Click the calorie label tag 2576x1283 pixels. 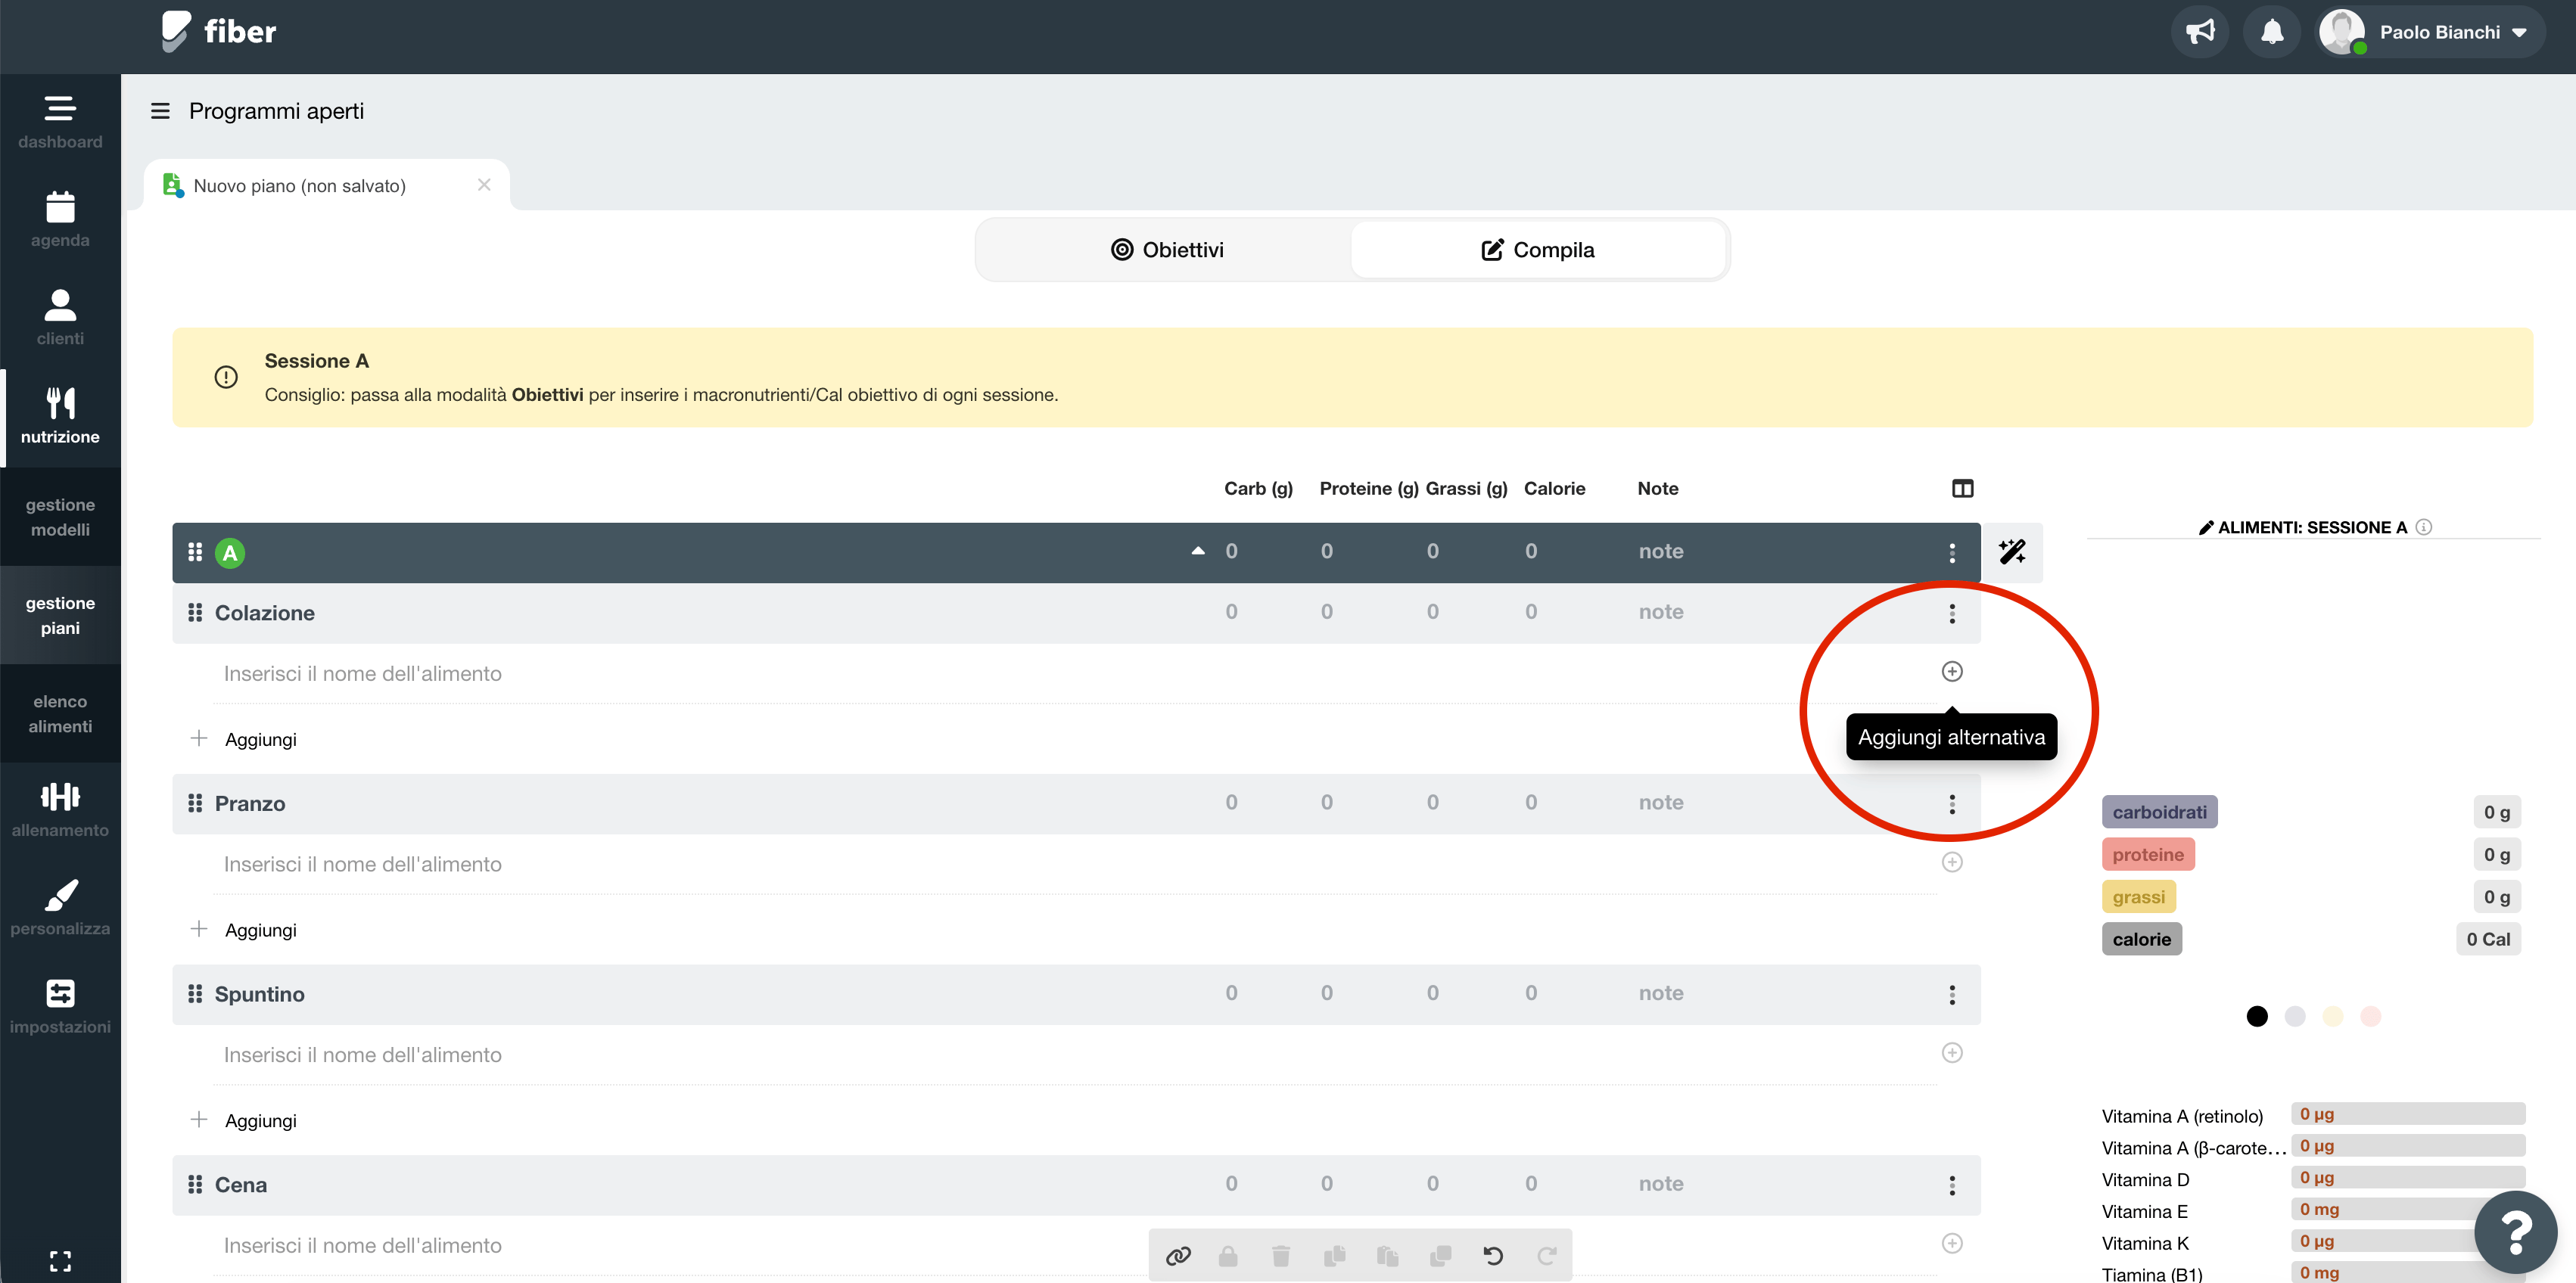(x=2141, y=939)
